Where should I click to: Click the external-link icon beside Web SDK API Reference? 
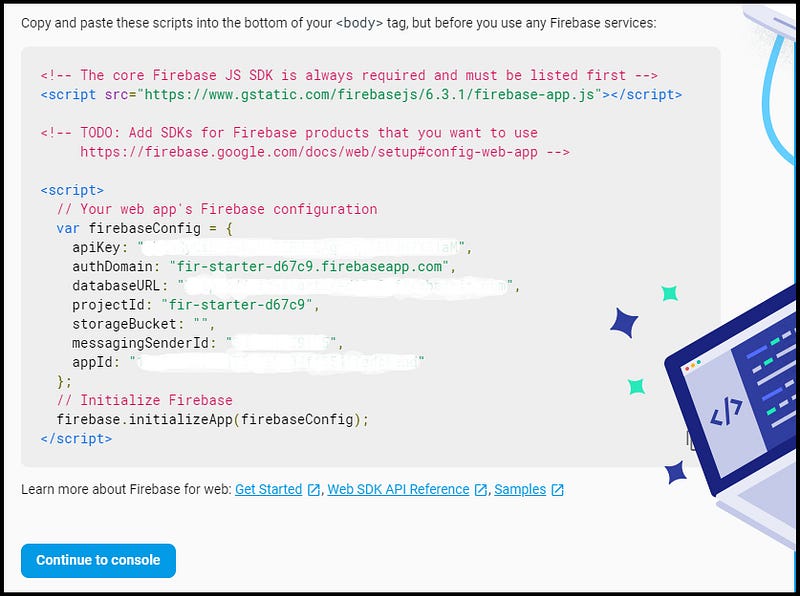click(480, 490)
